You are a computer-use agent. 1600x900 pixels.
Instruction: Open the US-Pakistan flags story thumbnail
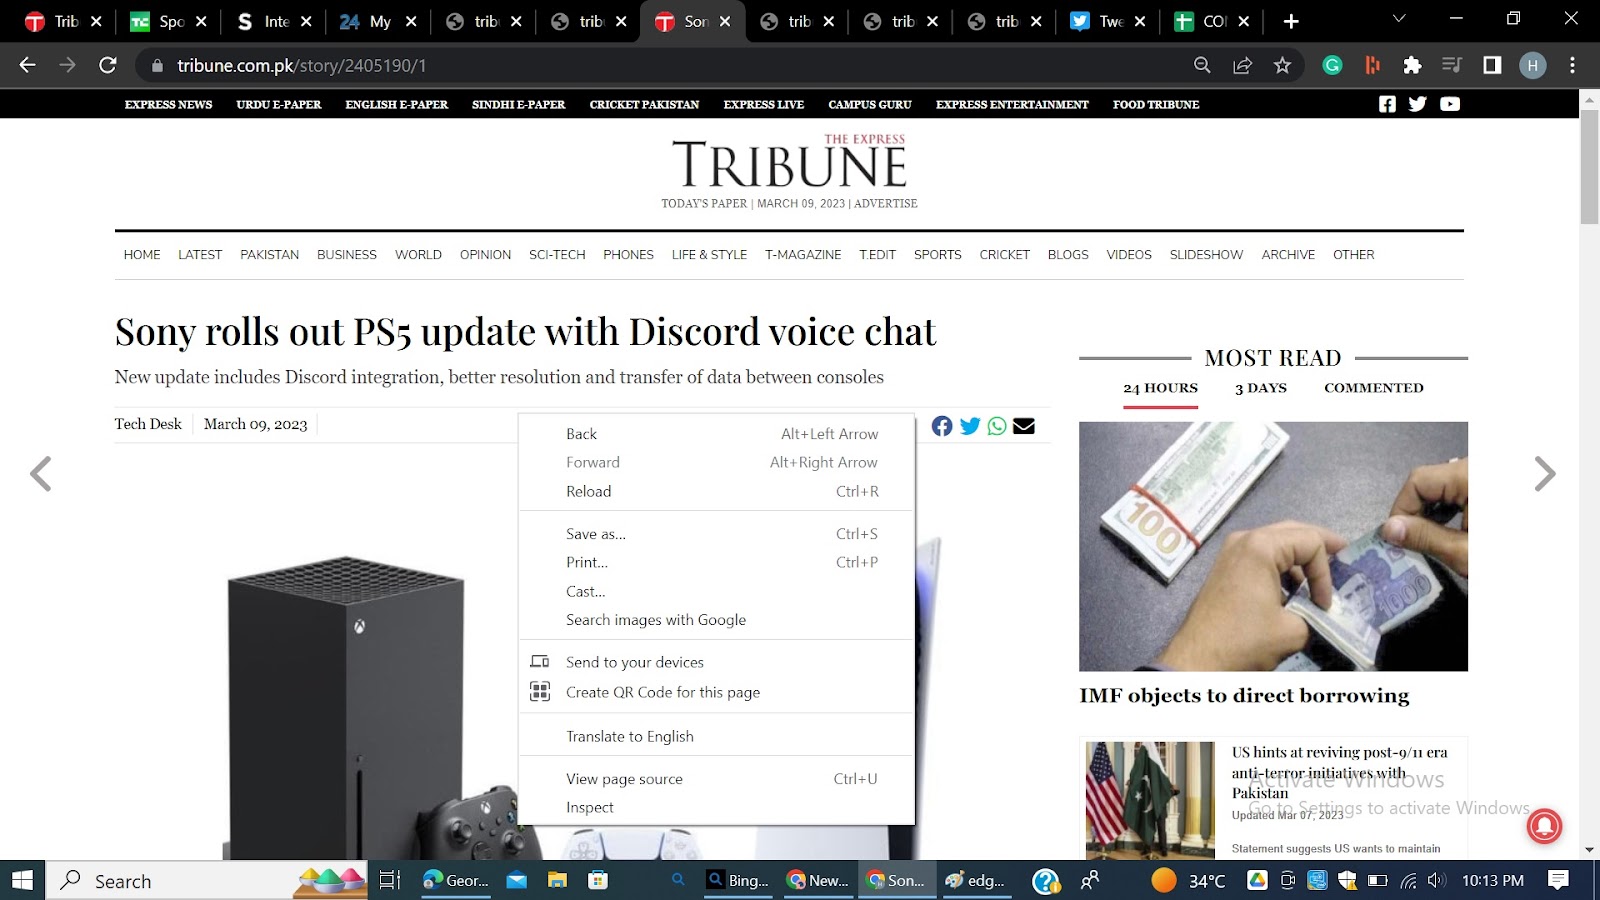(1150, 800)
